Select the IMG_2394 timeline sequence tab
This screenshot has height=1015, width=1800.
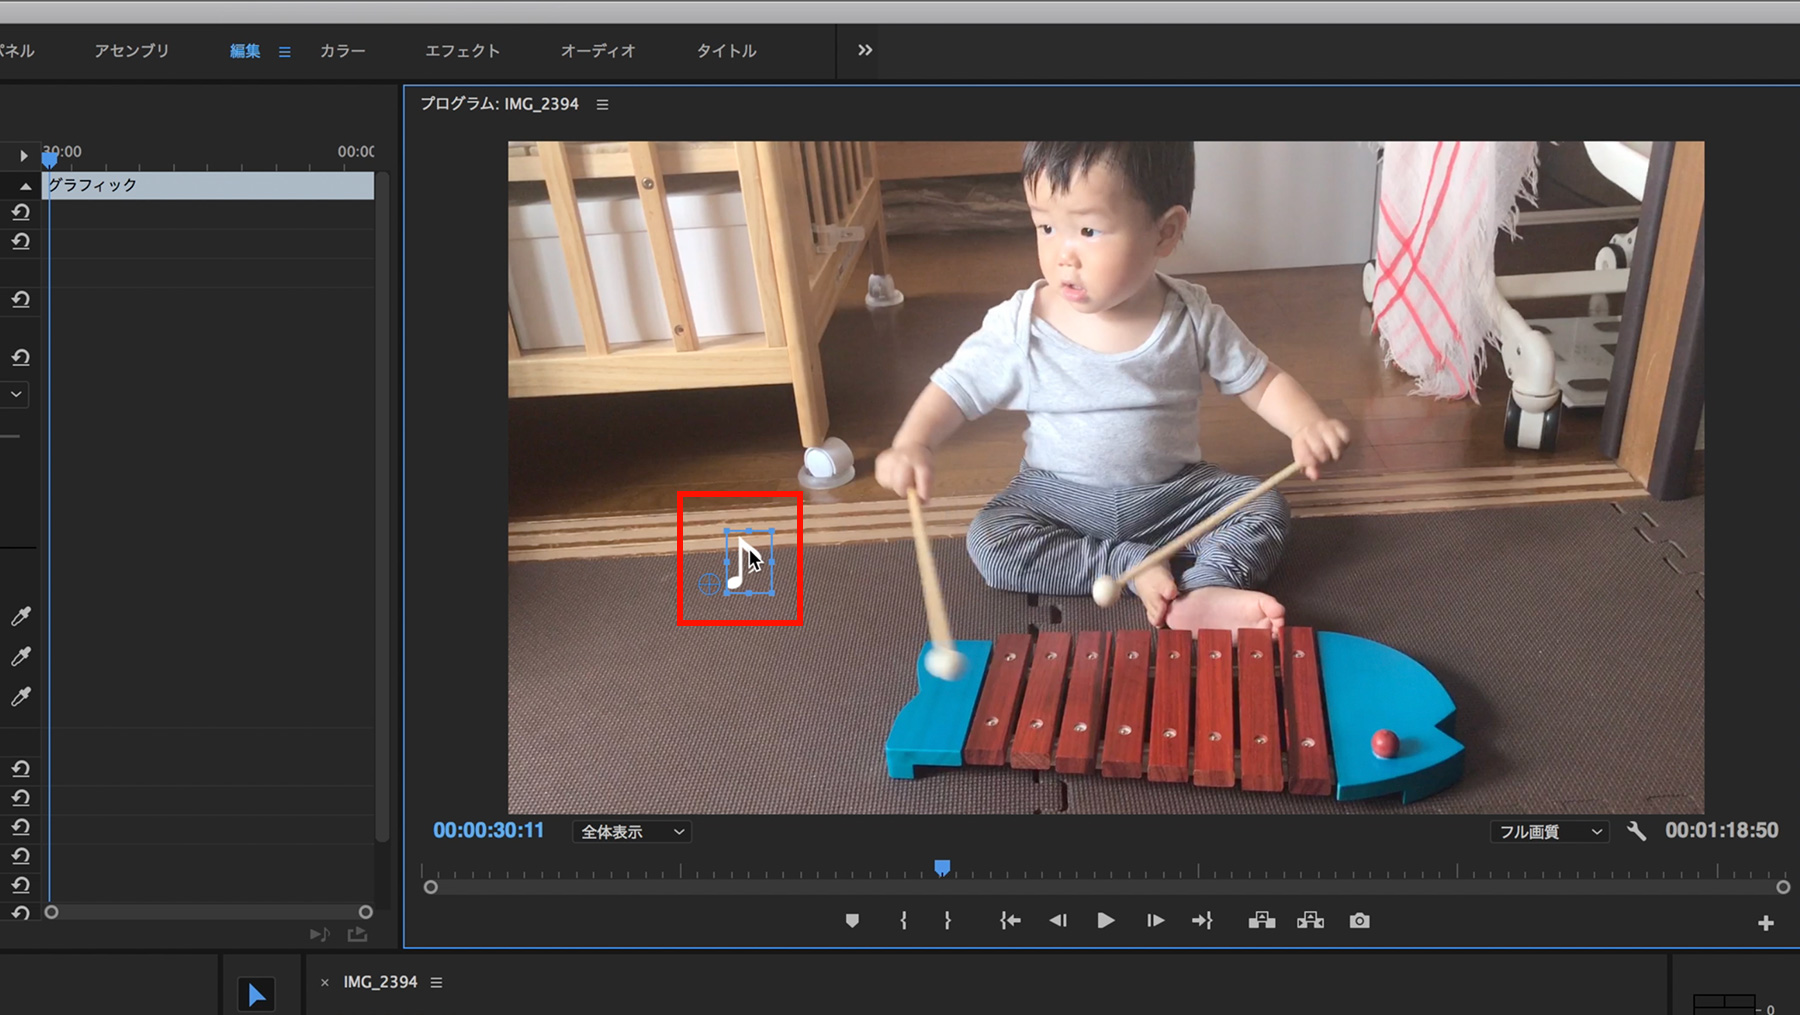pyautogui.click(x=380, y=982)
